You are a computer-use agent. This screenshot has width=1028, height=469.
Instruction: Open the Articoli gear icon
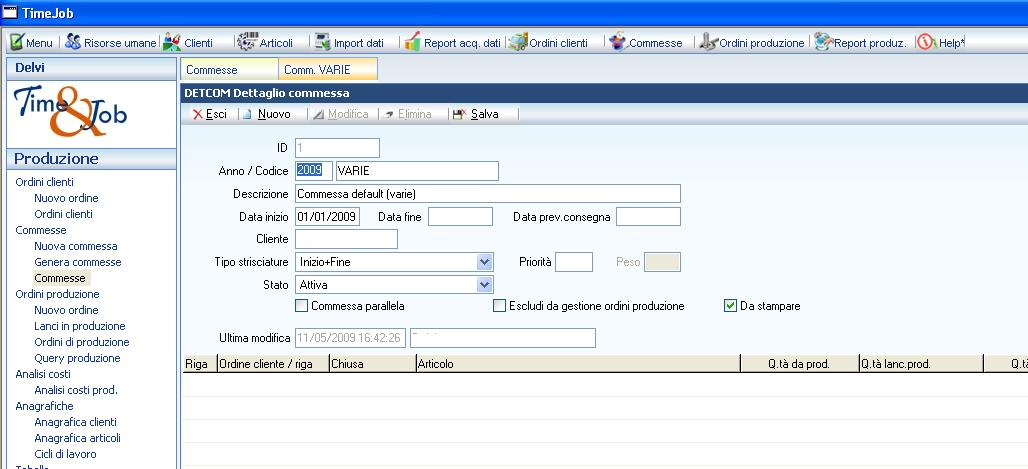(x=247, y=42)
